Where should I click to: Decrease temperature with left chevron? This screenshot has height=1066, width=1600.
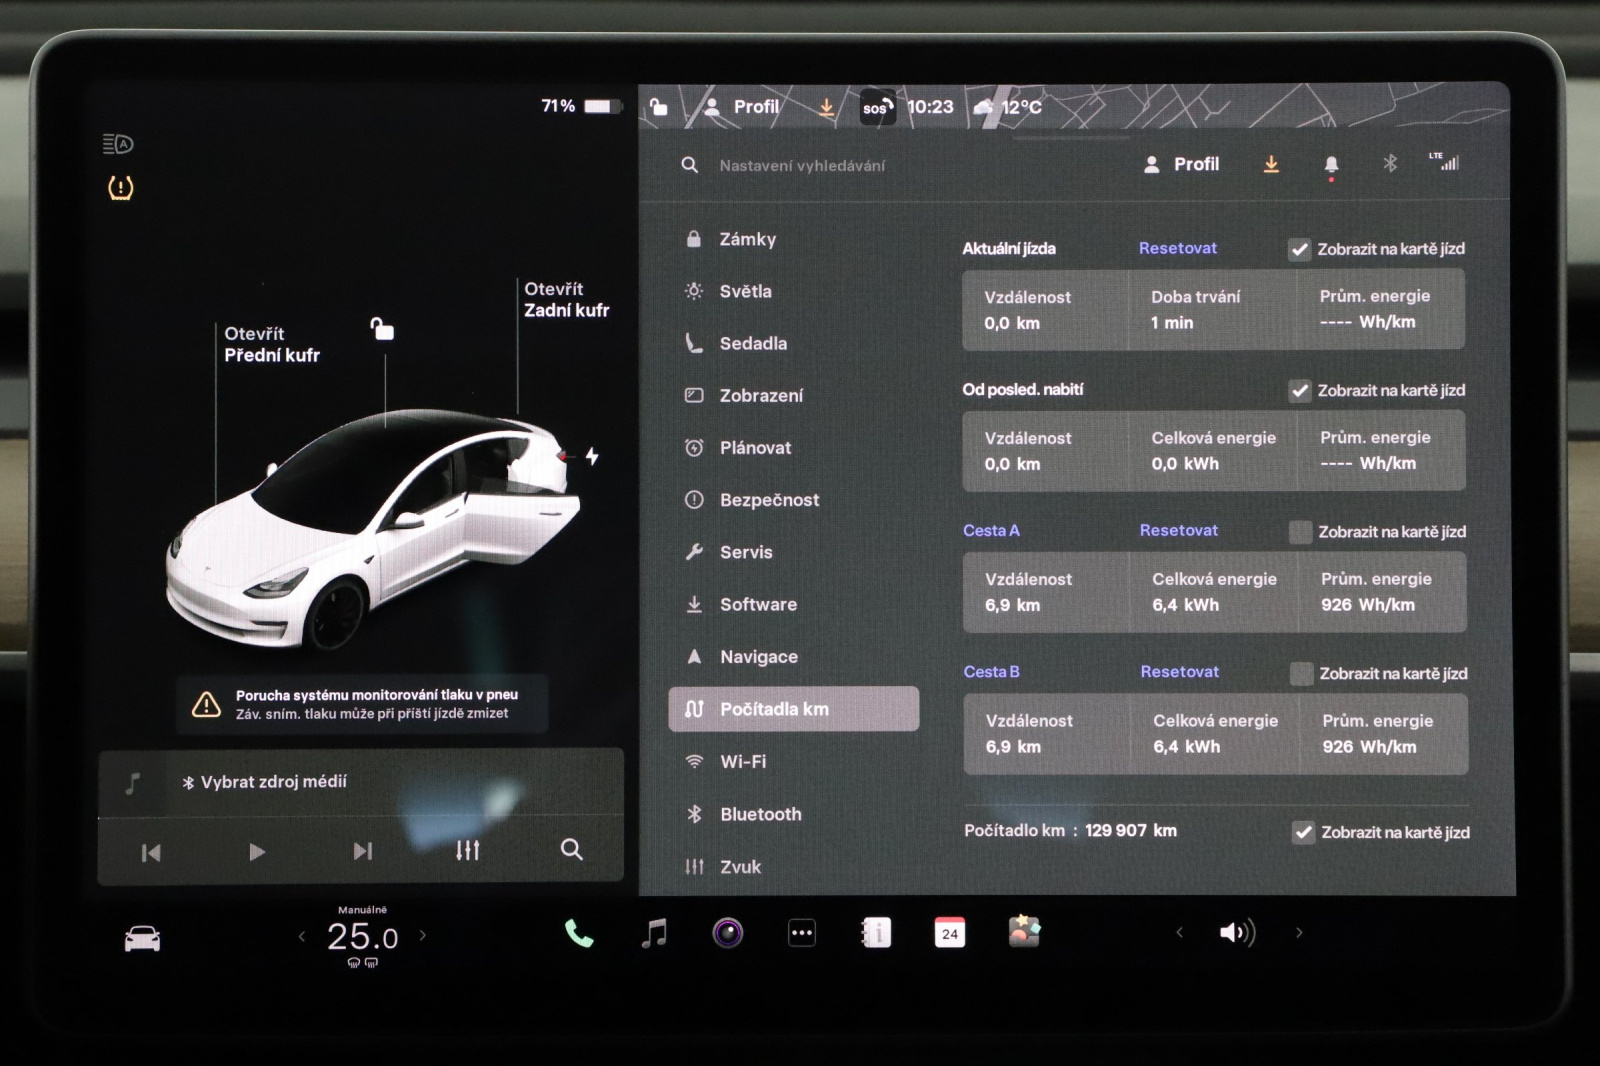pyautogui.click(x=302, y=936)
